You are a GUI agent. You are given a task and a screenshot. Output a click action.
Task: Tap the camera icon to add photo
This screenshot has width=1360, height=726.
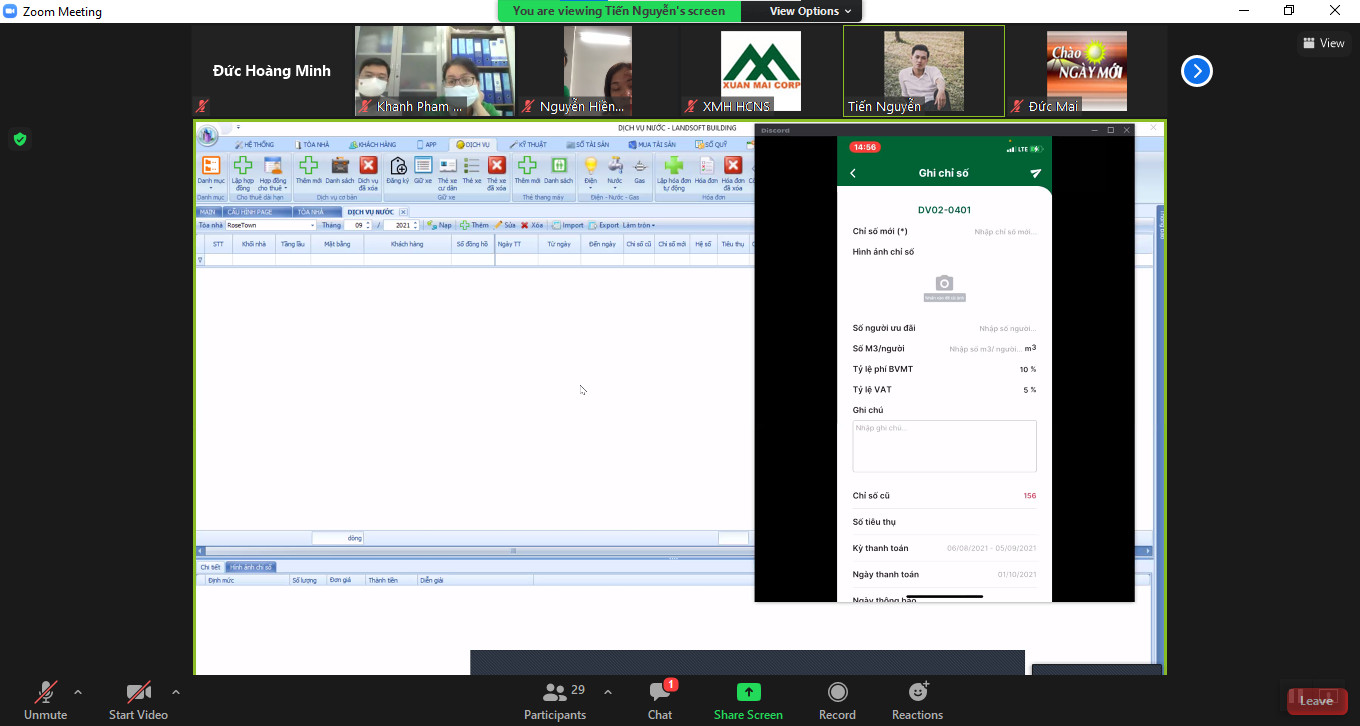tap(944, 284)
